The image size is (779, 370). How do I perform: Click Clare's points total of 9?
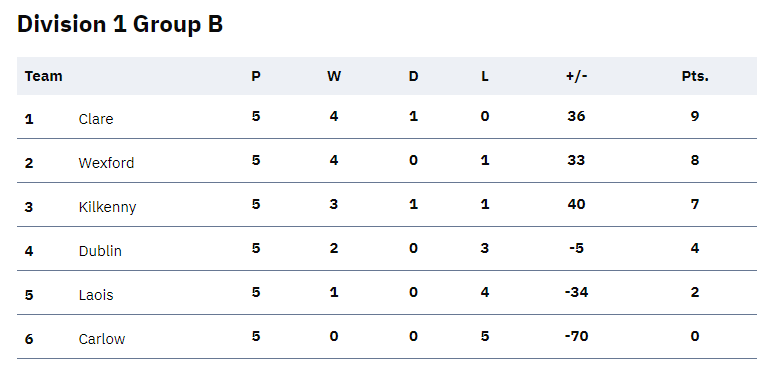[695, 116]
